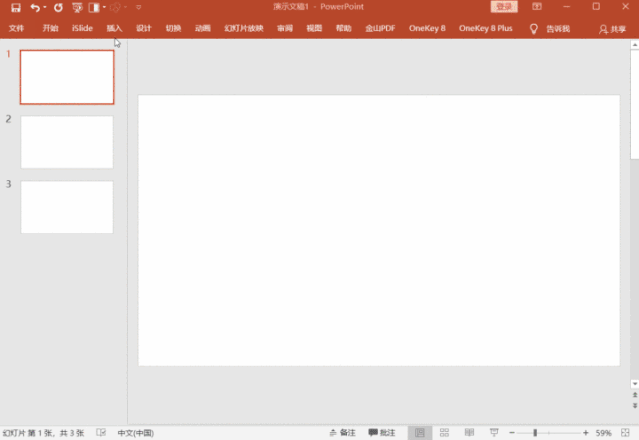This screenshot has height=440, width=639.
Task: Click the main slide editing canvas
Action: tap(379, 230)
